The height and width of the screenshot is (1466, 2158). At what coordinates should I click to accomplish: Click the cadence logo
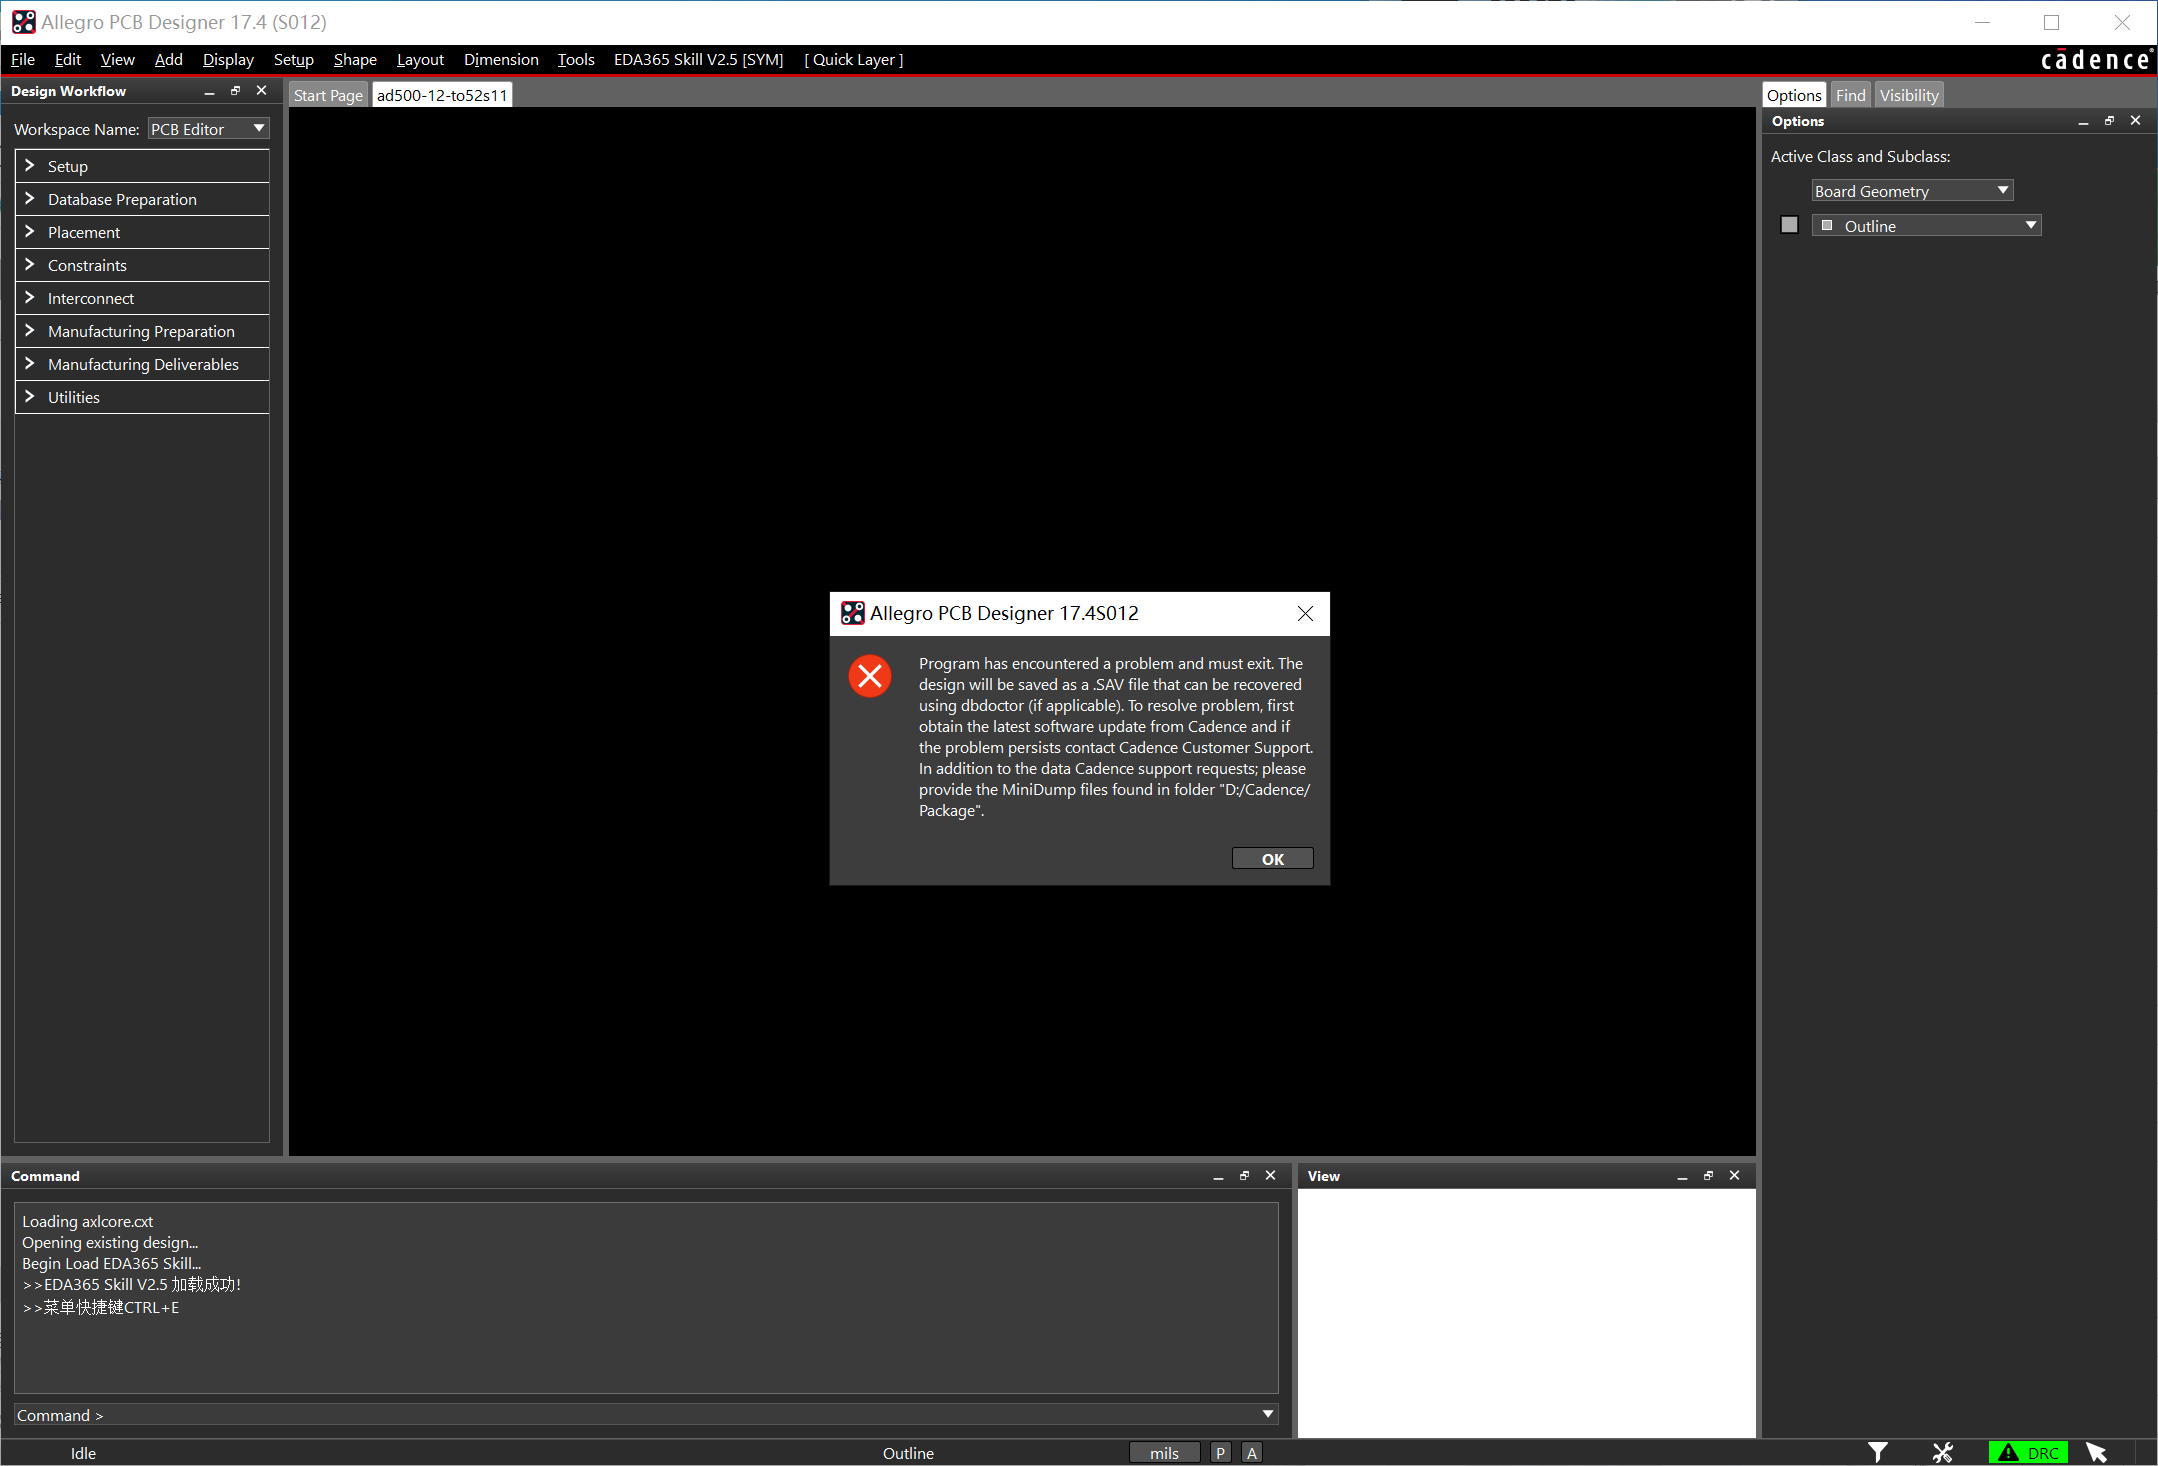point(2095,60)
